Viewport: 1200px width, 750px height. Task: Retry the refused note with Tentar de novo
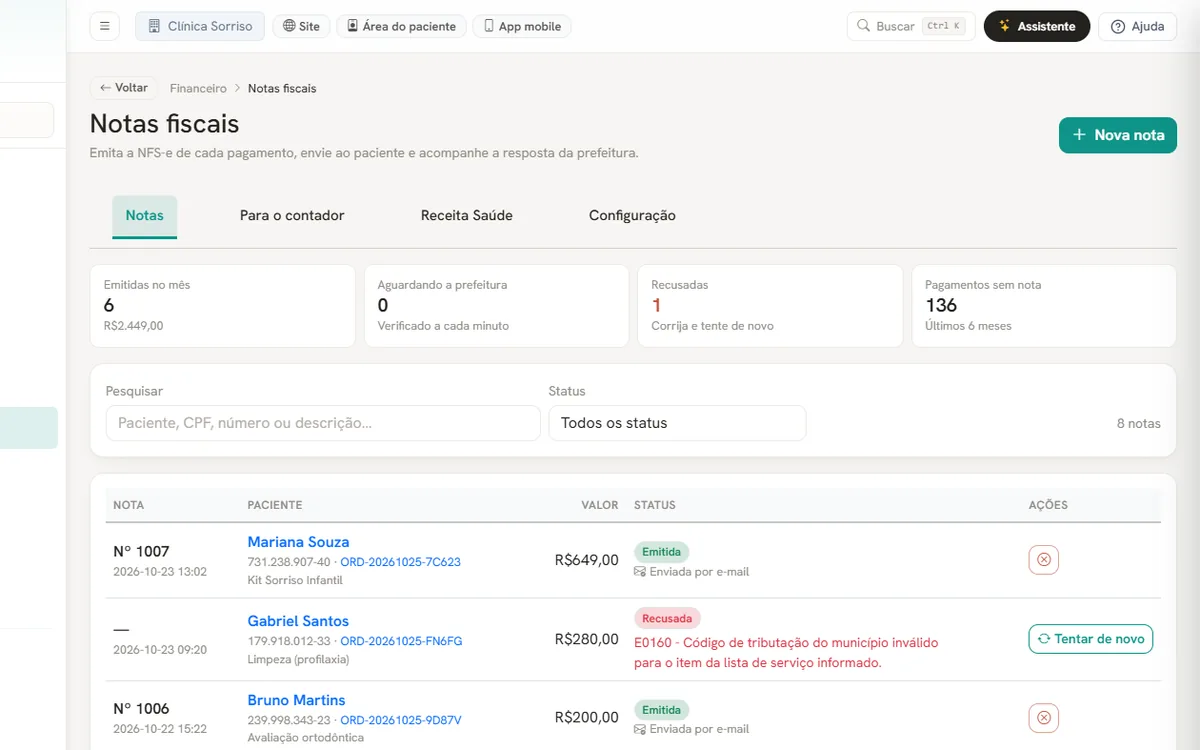(x=1091, y=639)
